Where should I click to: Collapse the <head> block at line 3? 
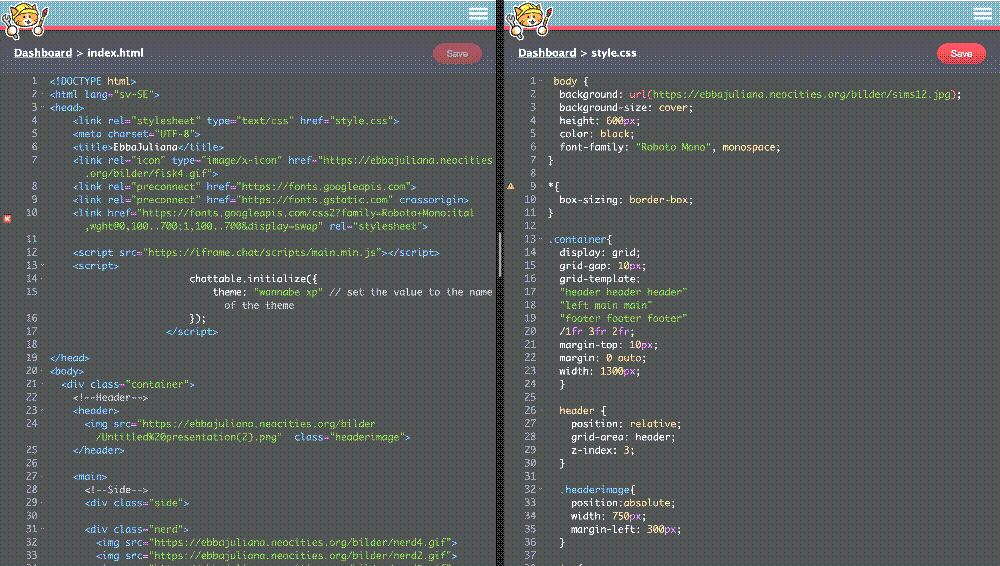click(x=41, y=108)
